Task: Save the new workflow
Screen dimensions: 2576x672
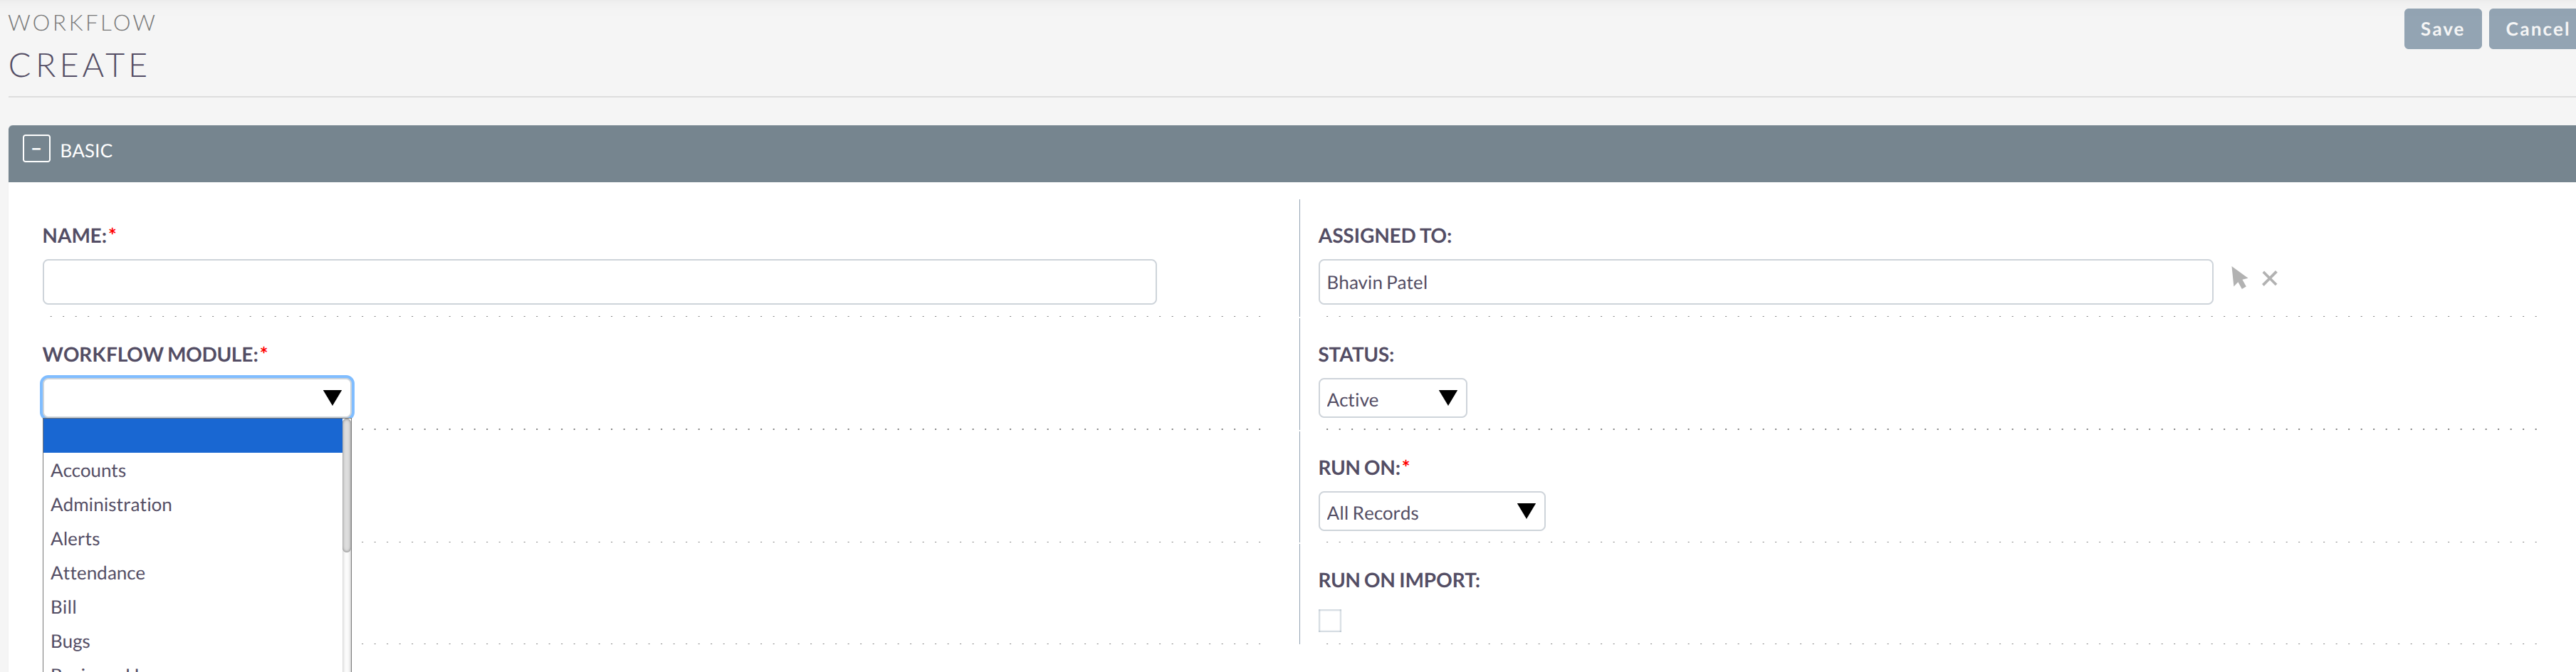Action: [x=2441, y=29]
